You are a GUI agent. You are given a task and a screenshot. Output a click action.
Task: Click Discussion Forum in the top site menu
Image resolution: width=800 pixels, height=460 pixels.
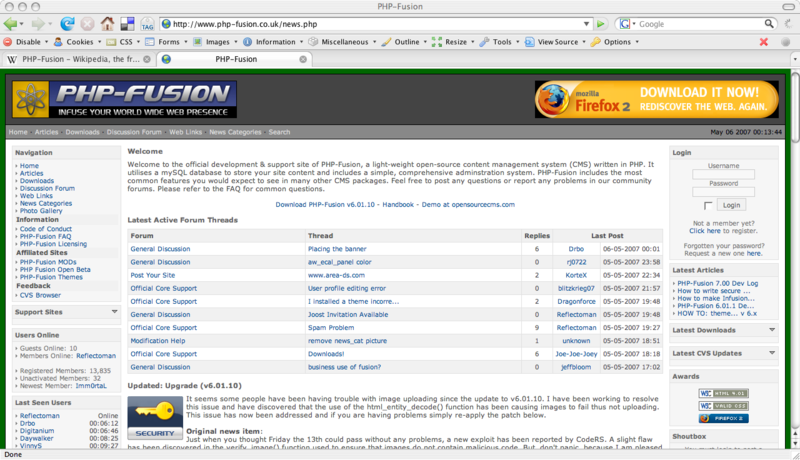tap(134, 132)
